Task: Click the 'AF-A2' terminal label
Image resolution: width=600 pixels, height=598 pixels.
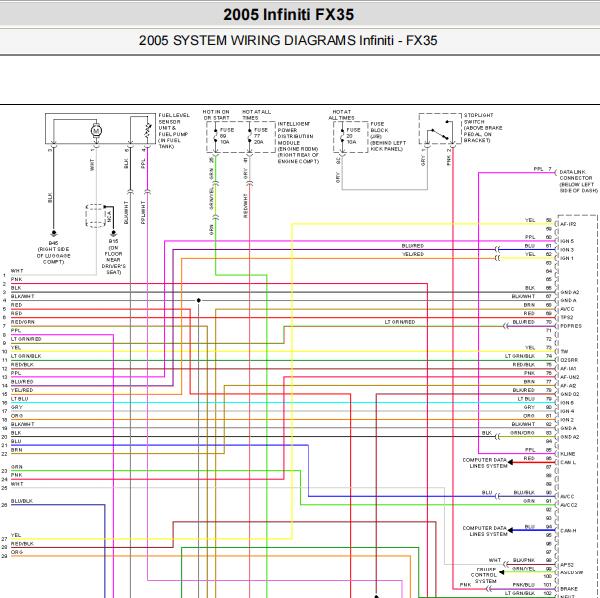Action: coord(568,386)
